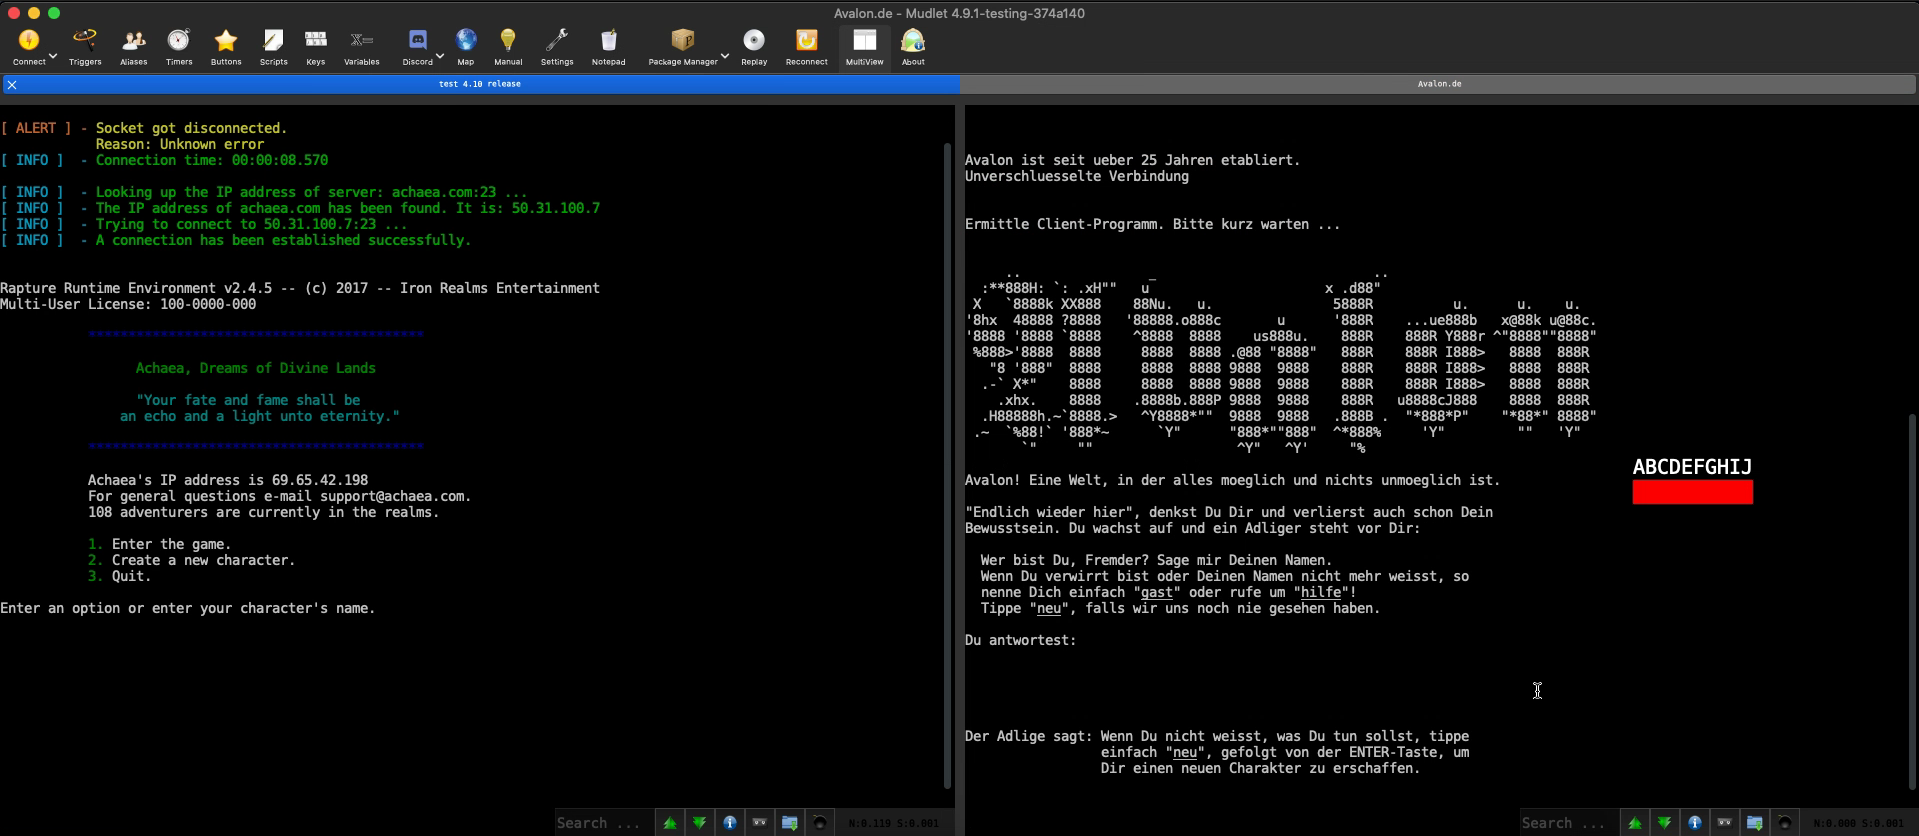Image resolution: width=1919 pixels, height=836 pixels.
Task: Toggle timestamps info icon in left console
Action: tap(730, 823)
